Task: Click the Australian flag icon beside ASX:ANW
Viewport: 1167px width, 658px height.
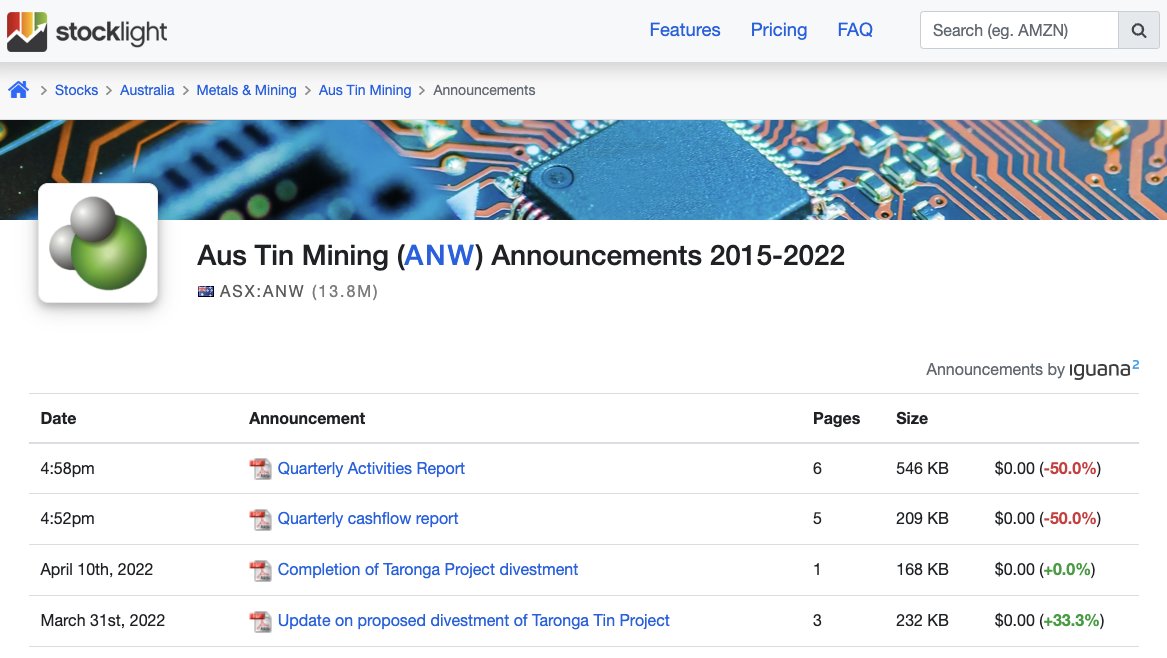Action: [x=205, y=292]
